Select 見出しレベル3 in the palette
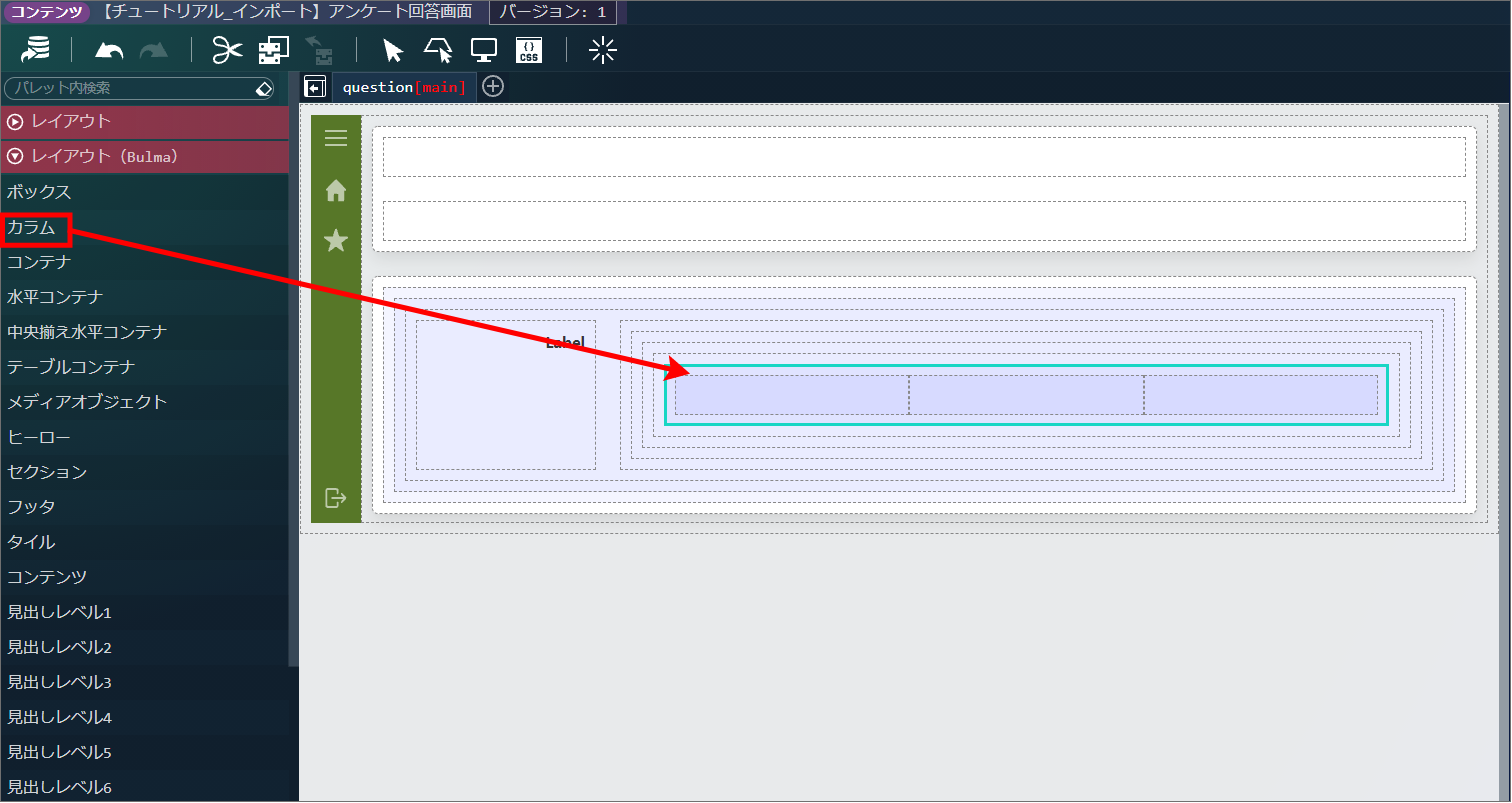 pyautogui.click(x=144, y=682)
